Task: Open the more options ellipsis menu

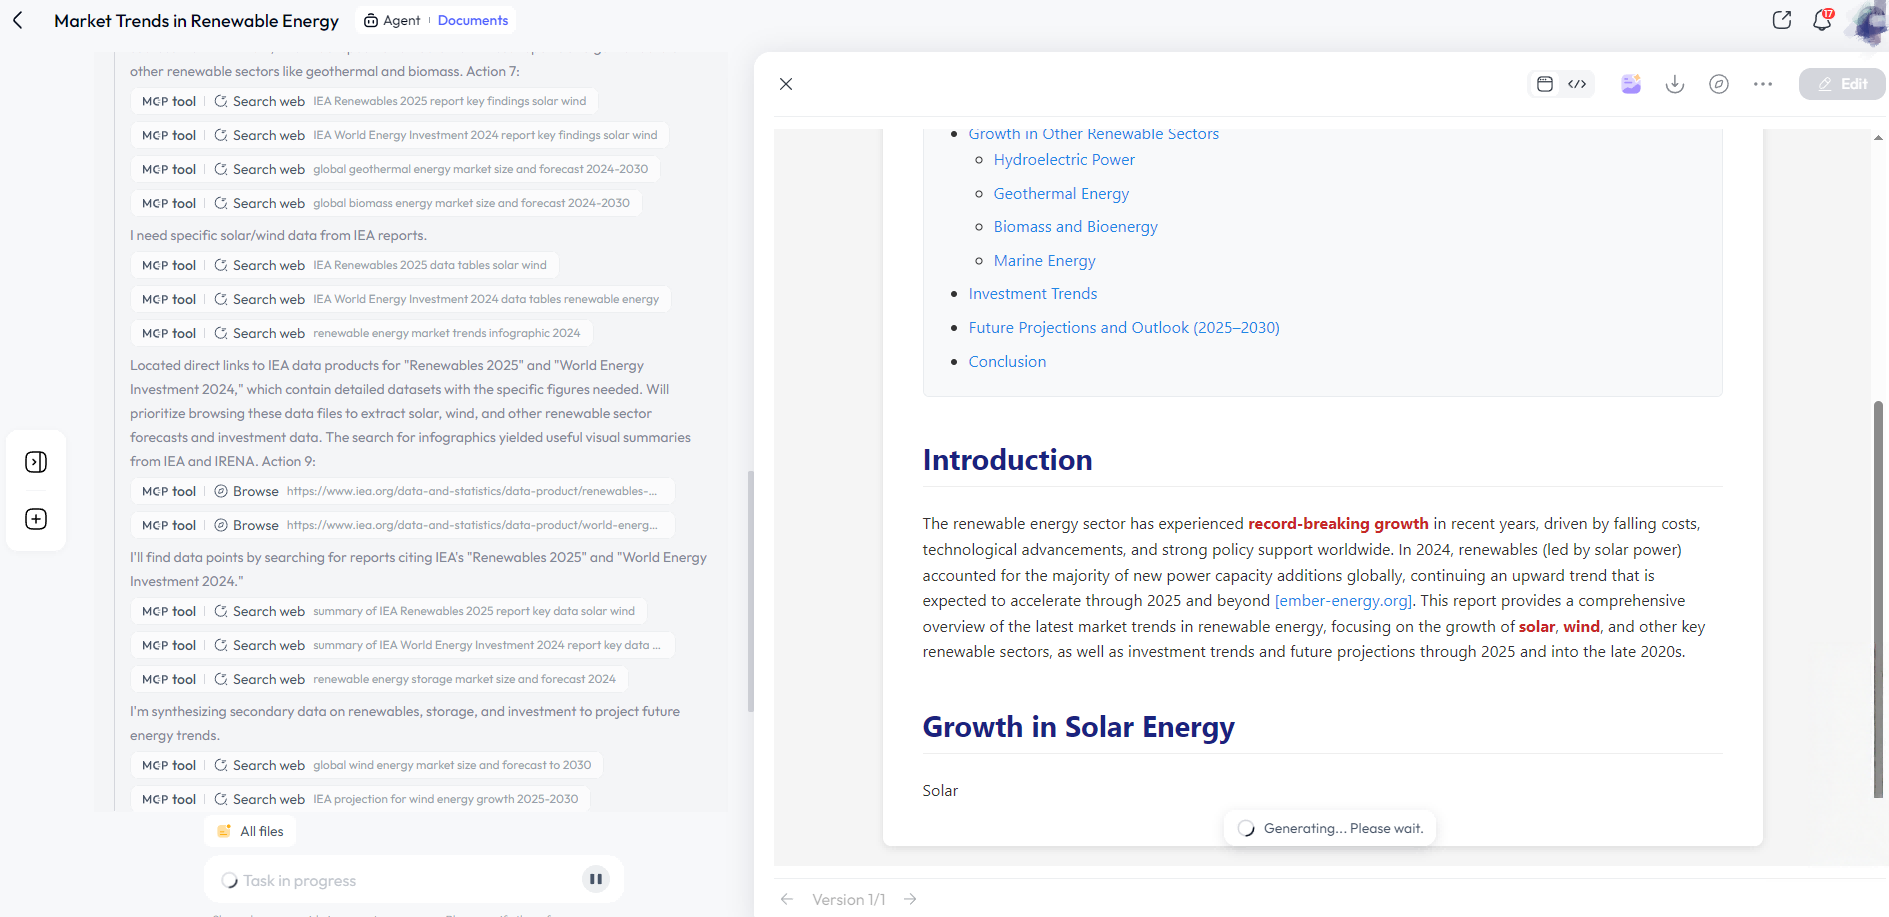Action: pos(1763,84)
